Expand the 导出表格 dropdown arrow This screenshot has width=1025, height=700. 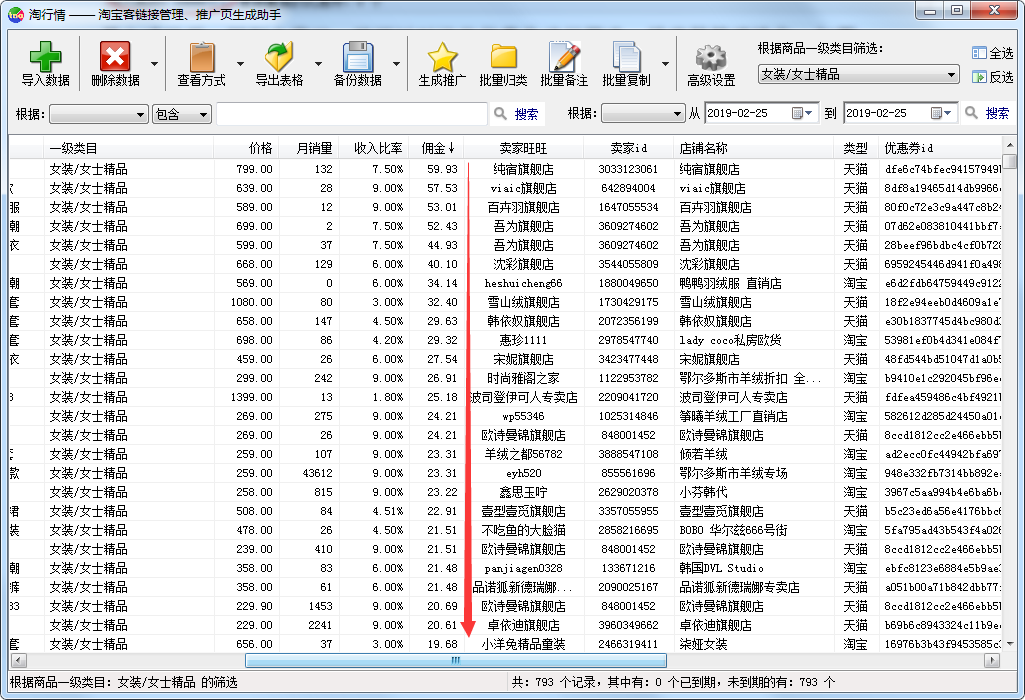click(x=318, y=64)
